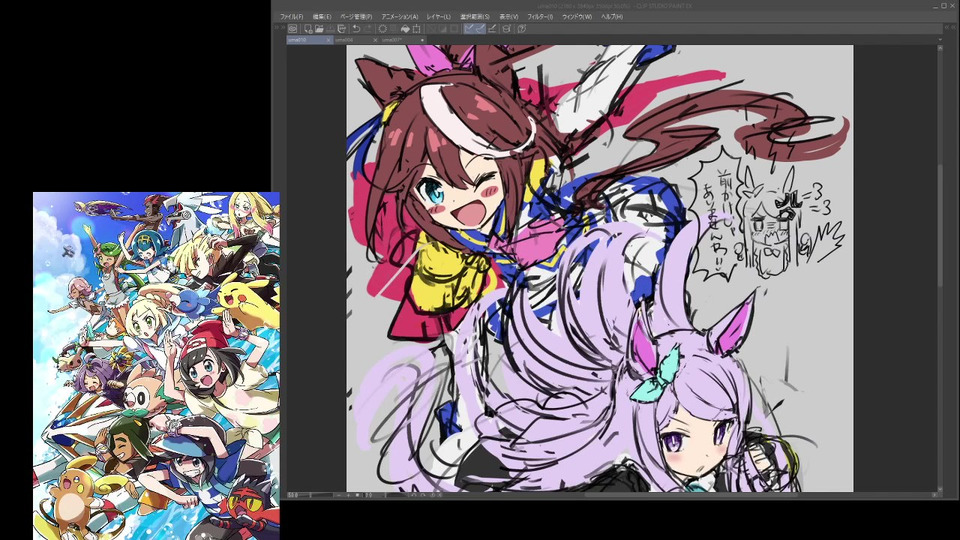Click the Export for web icon
The width and height of the screenshot is (960, 540).
click(342, 29)
